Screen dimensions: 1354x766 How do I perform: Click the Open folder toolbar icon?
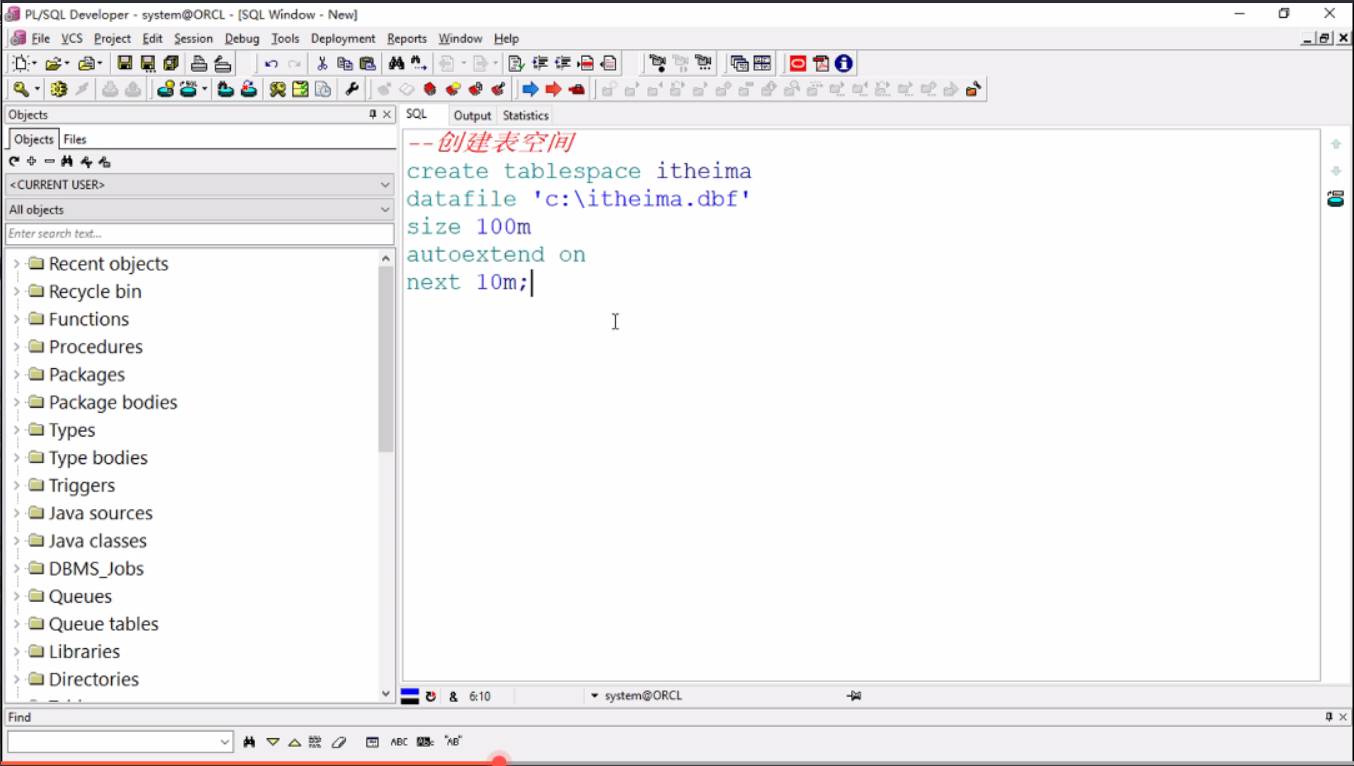point(52,63)
